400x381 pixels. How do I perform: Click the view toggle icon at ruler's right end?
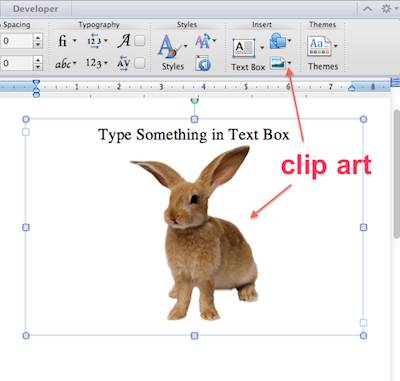point(395,81)
